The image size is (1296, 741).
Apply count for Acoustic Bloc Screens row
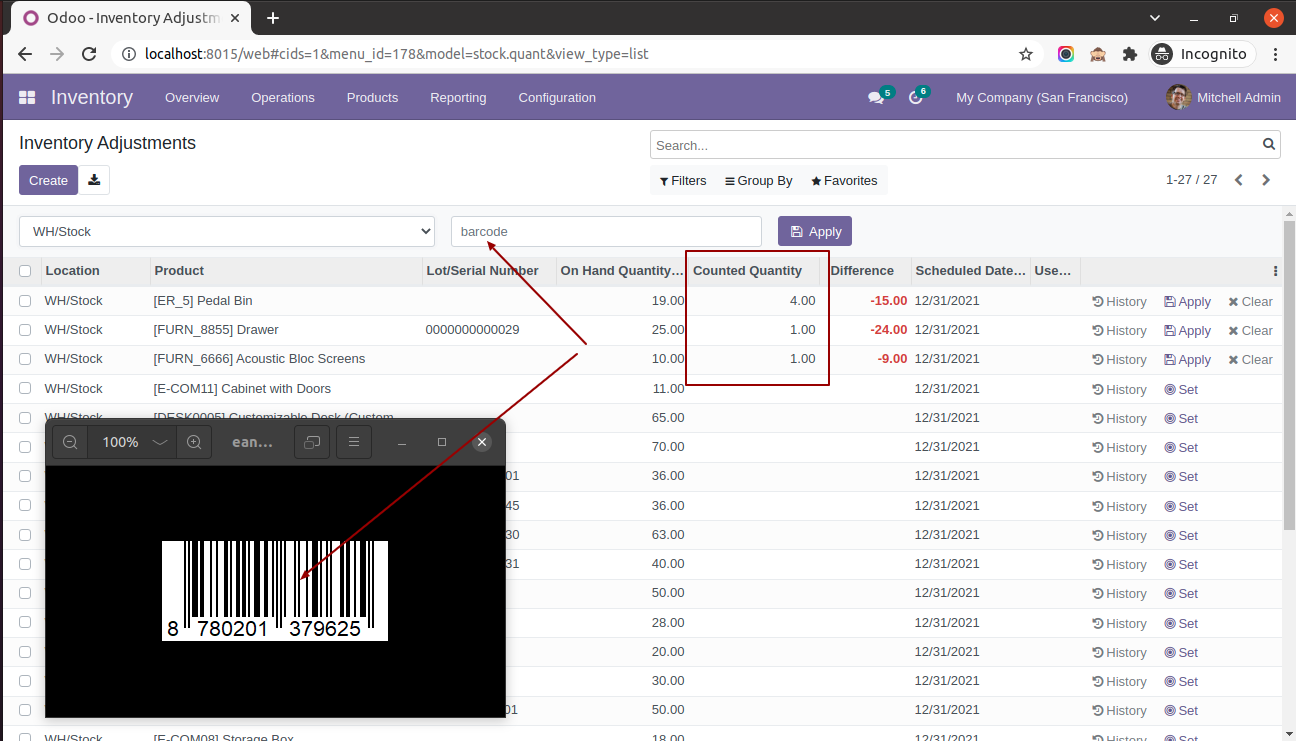click(1187, 359)
